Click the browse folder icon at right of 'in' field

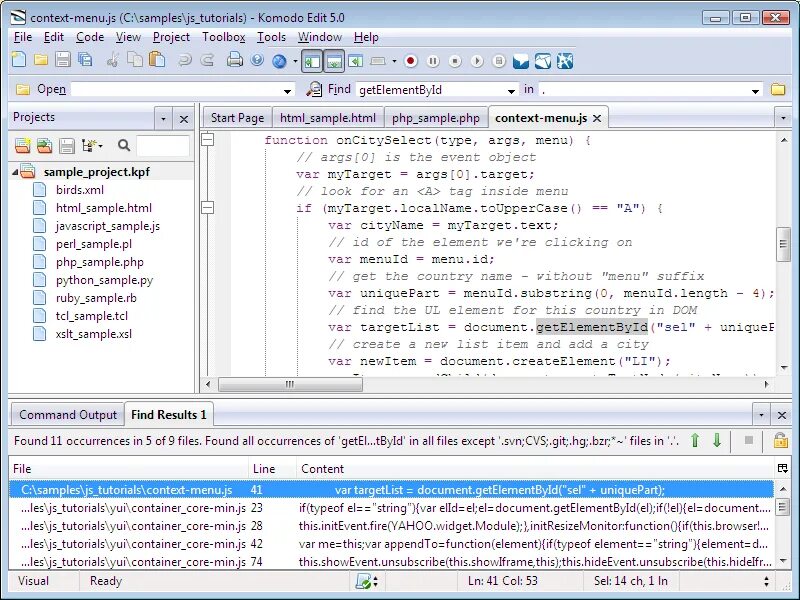coord(778,89)
